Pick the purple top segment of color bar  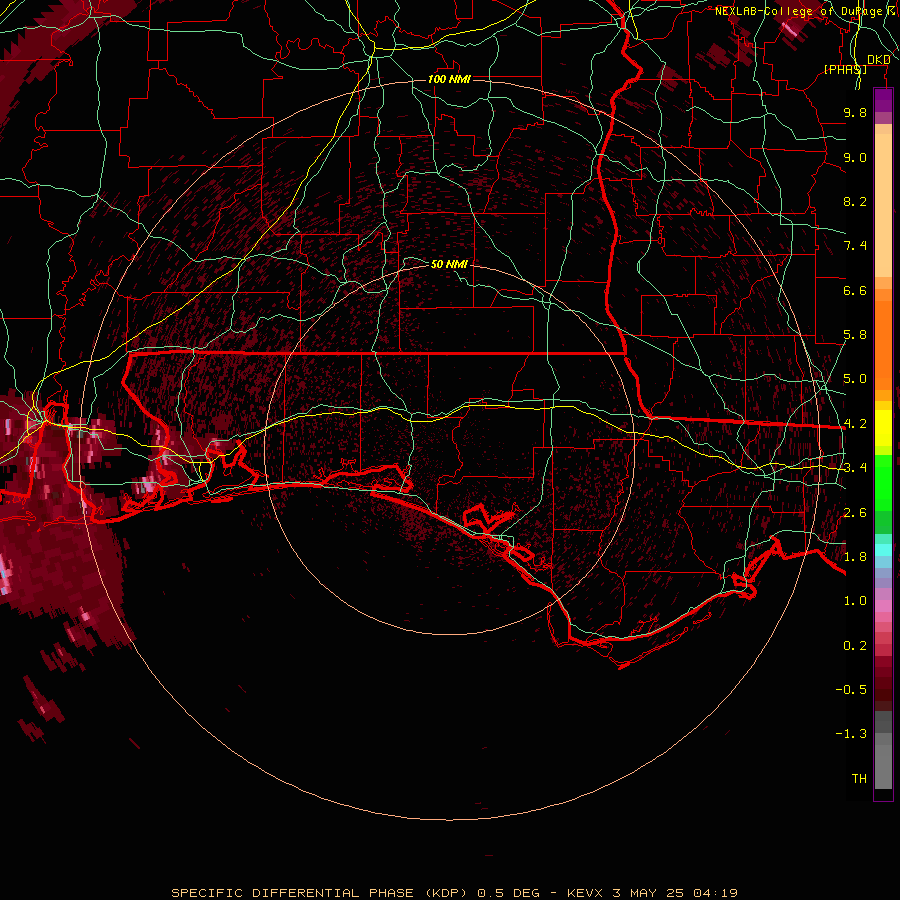pos(883,100)
